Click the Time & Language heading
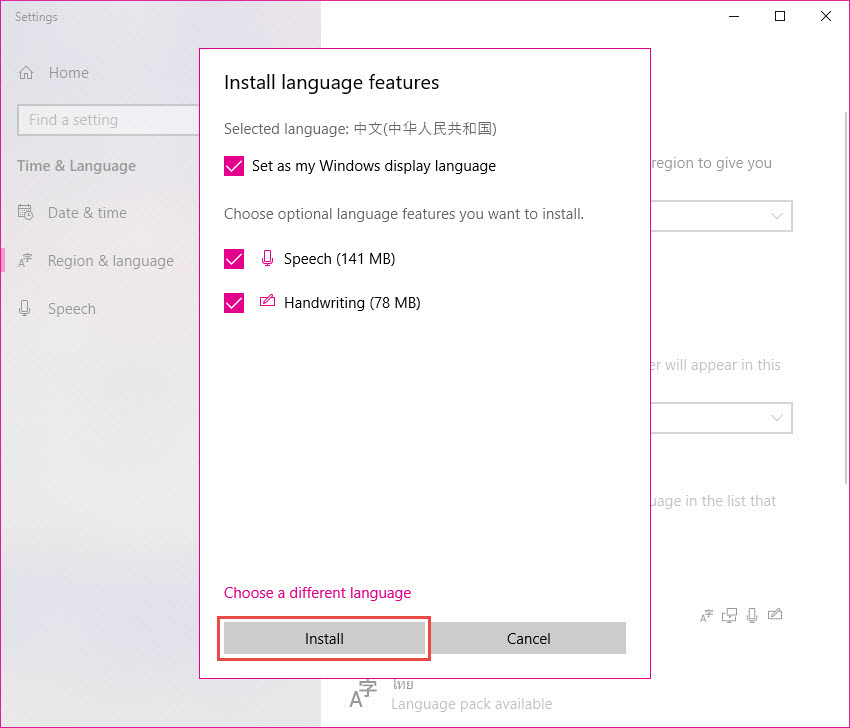Screen dimensions: 850x728 (76, 166)
